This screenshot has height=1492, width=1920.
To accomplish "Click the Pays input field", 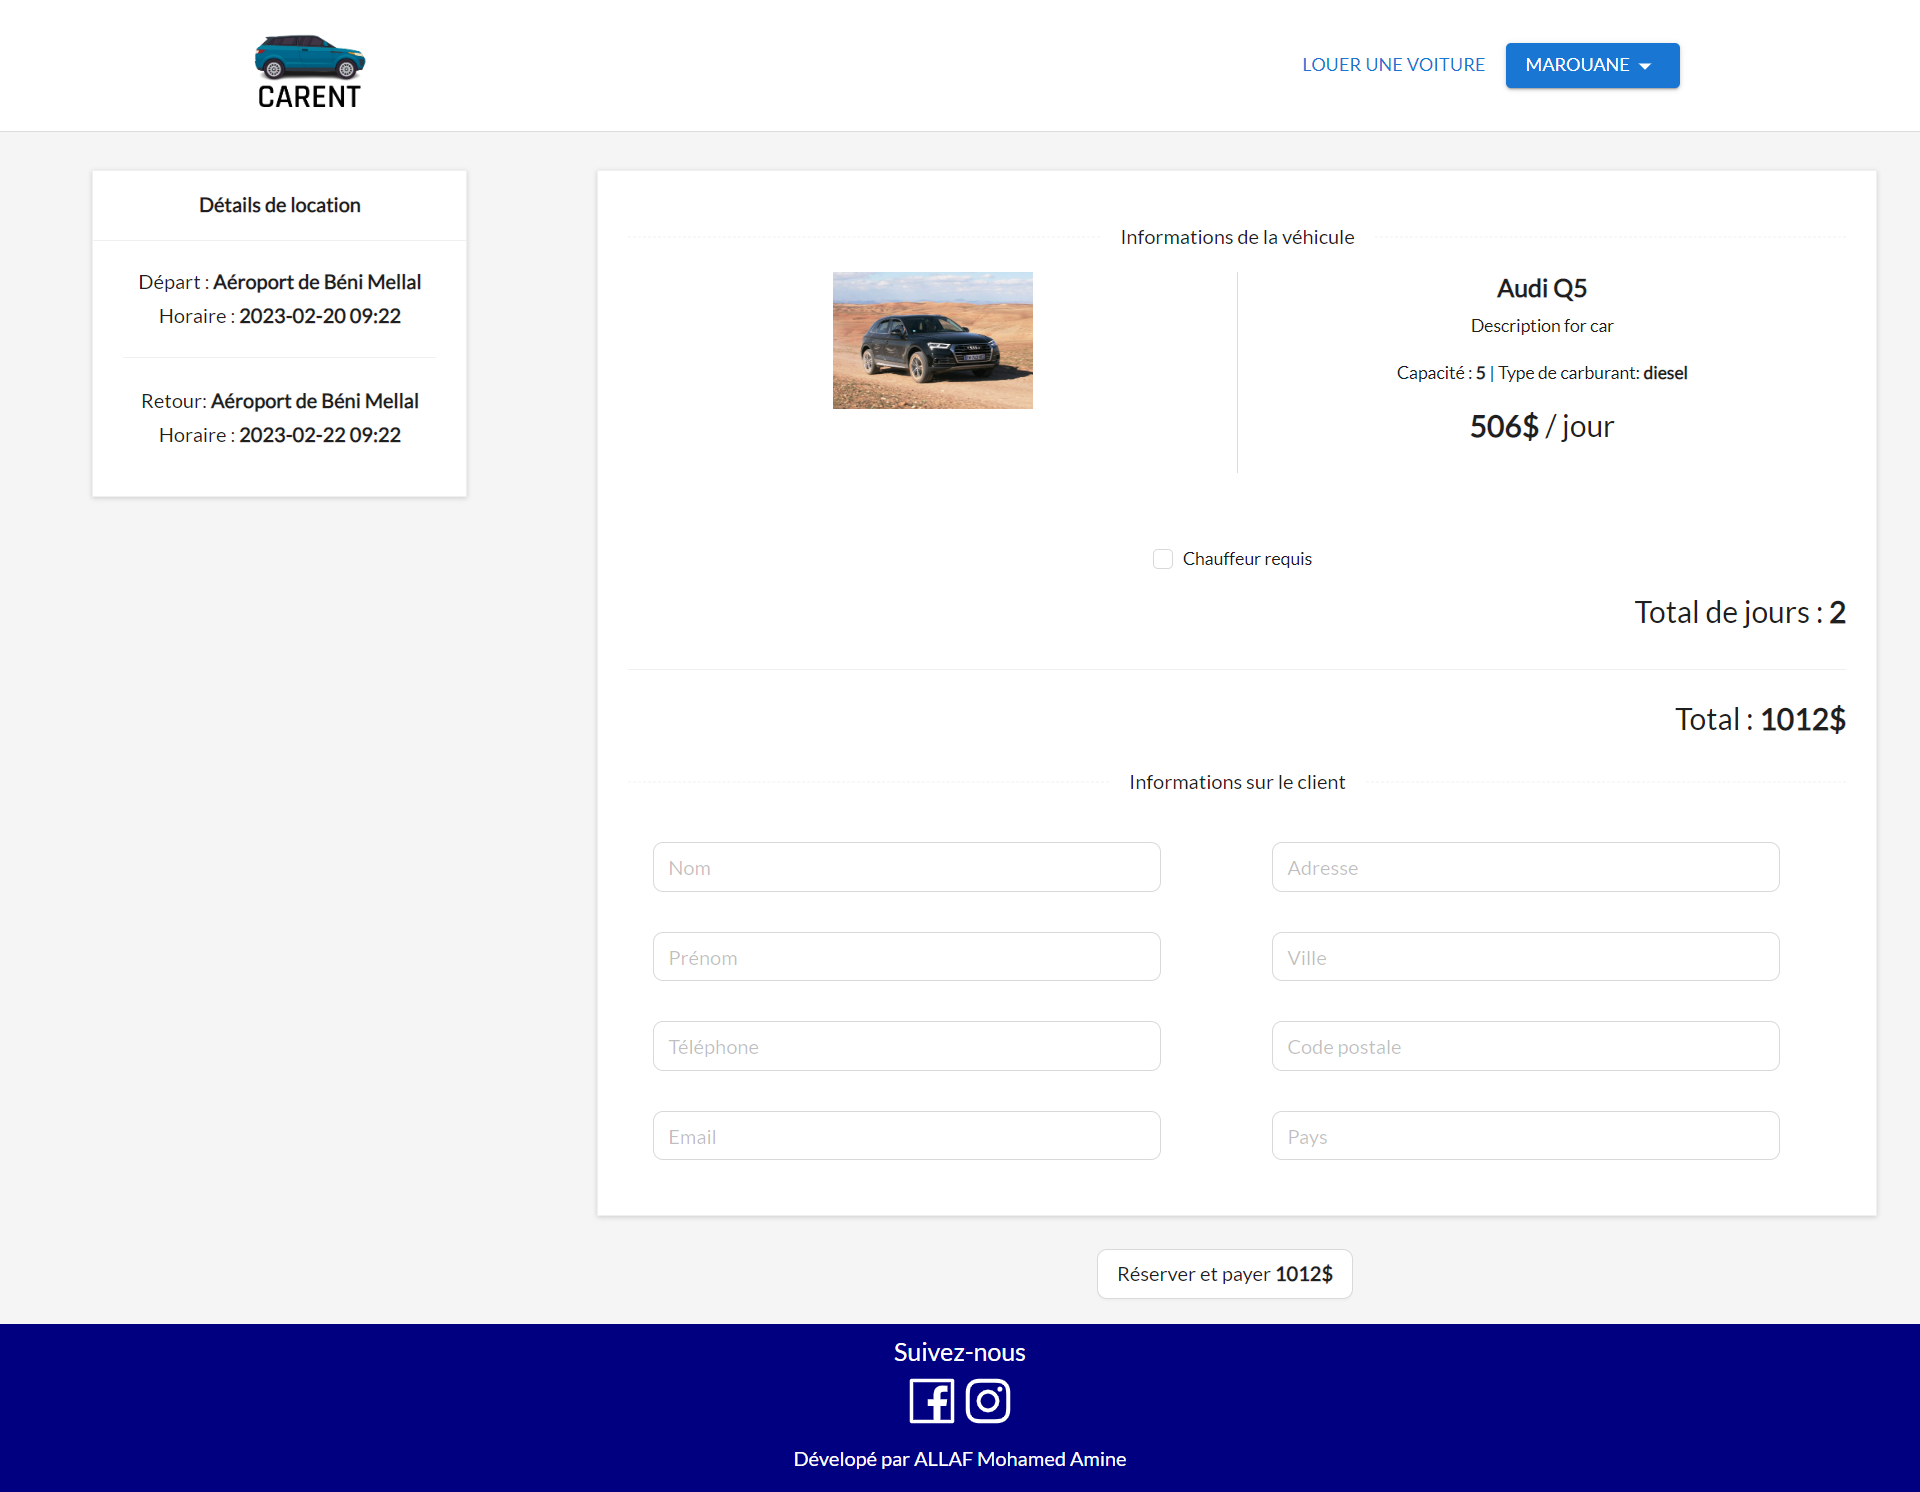I will pyautogui.click(x=1525, y=1136).
